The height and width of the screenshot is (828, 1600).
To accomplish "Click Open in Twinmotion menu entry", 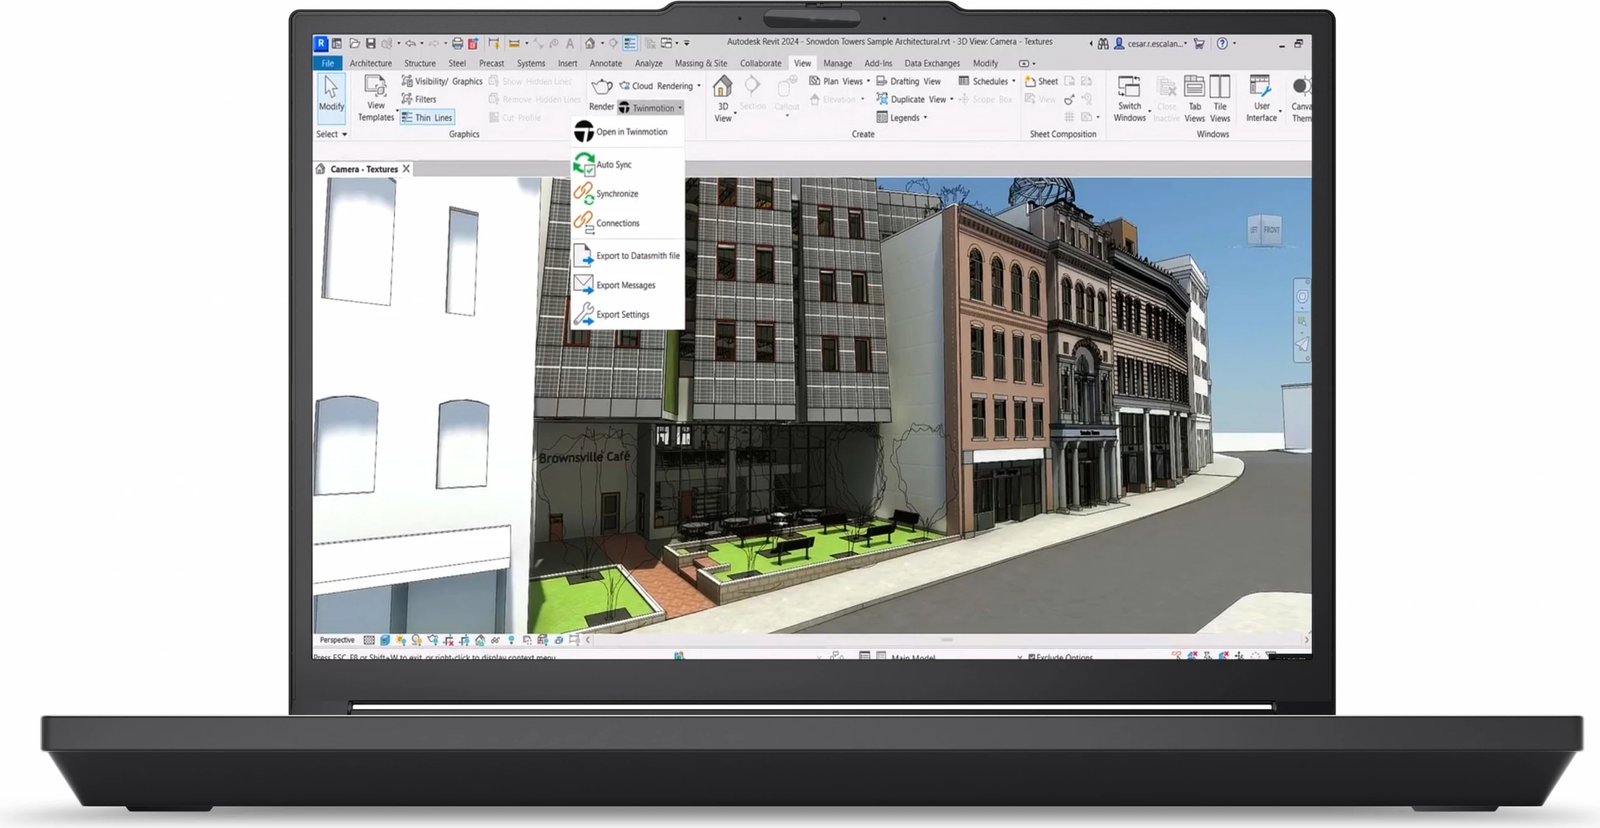I will [631, 132].
